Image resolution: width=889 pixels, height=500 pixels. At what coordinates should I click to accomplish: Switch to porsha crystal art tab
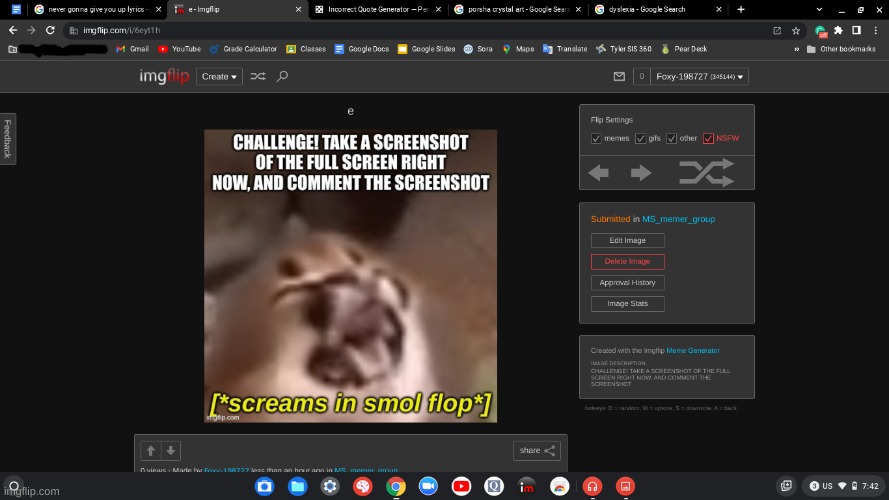tap(518, 9)
